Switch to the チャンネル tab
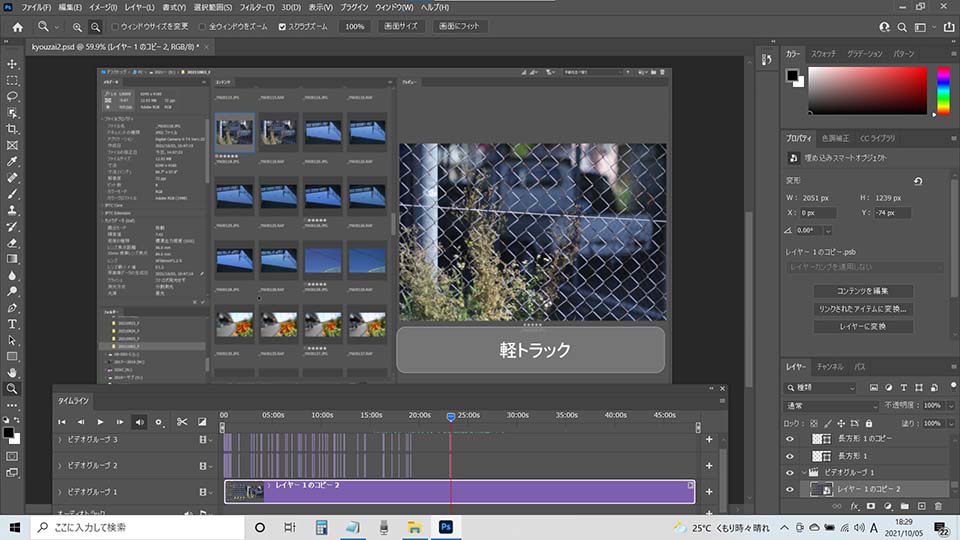The width and height of the screenshot is (960, 540). click(830, 367)
